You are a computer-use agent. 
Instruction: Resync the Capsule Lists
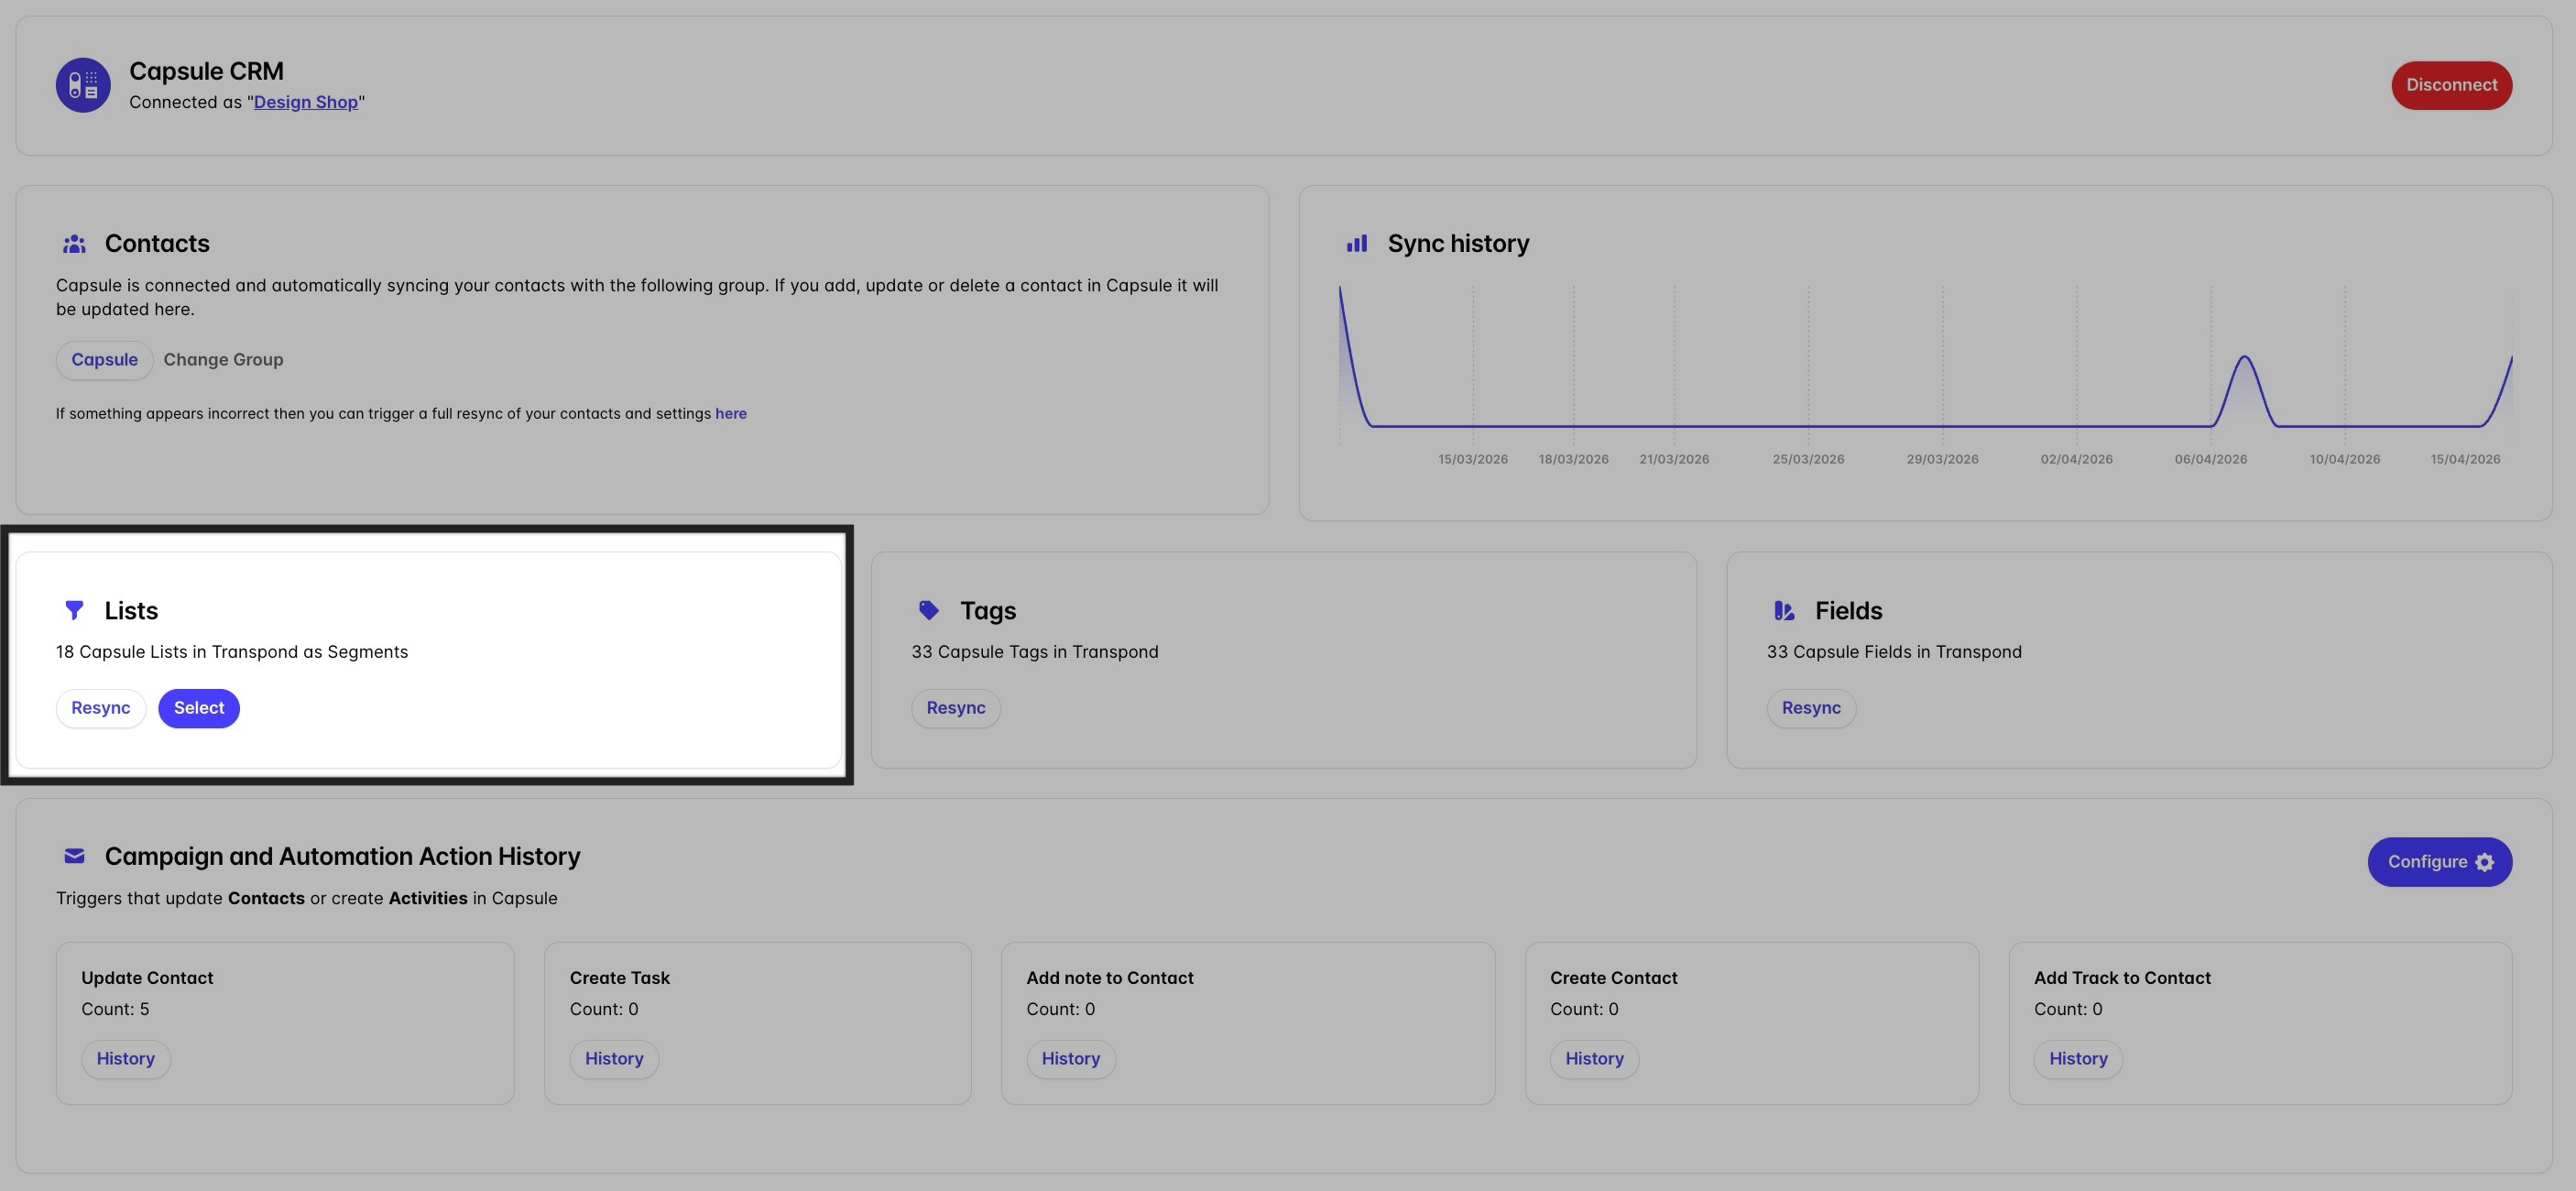click(x=100, y=708)
